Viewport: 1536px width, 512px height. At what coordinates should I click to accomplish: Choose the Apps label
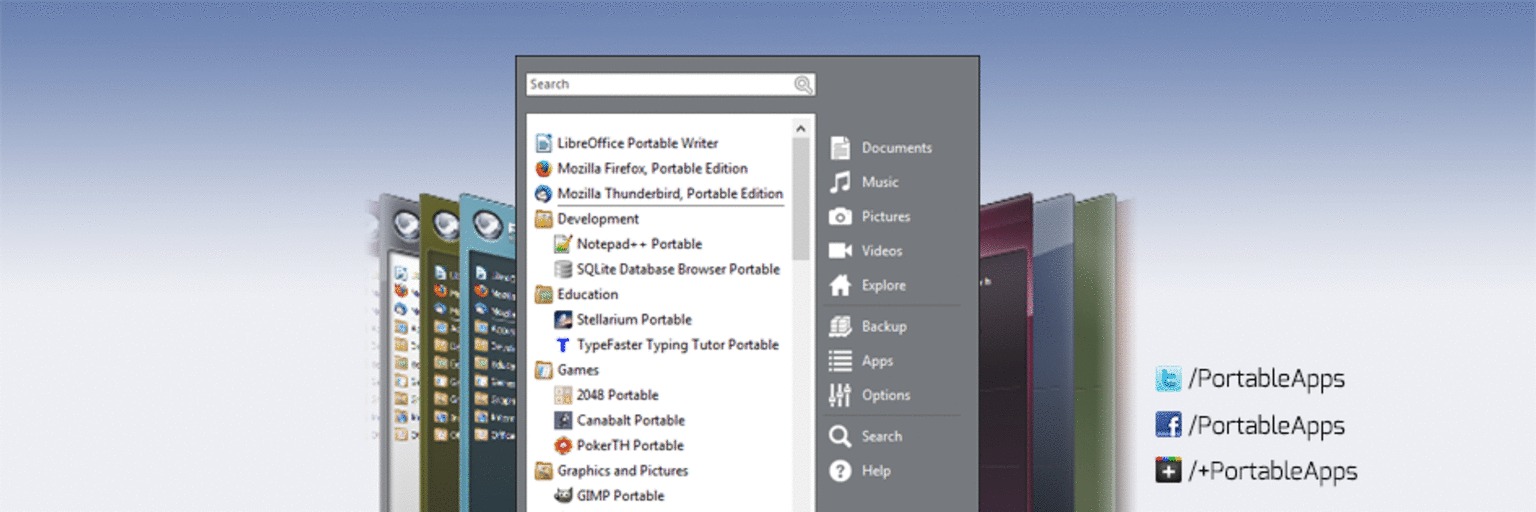(878, 361)
